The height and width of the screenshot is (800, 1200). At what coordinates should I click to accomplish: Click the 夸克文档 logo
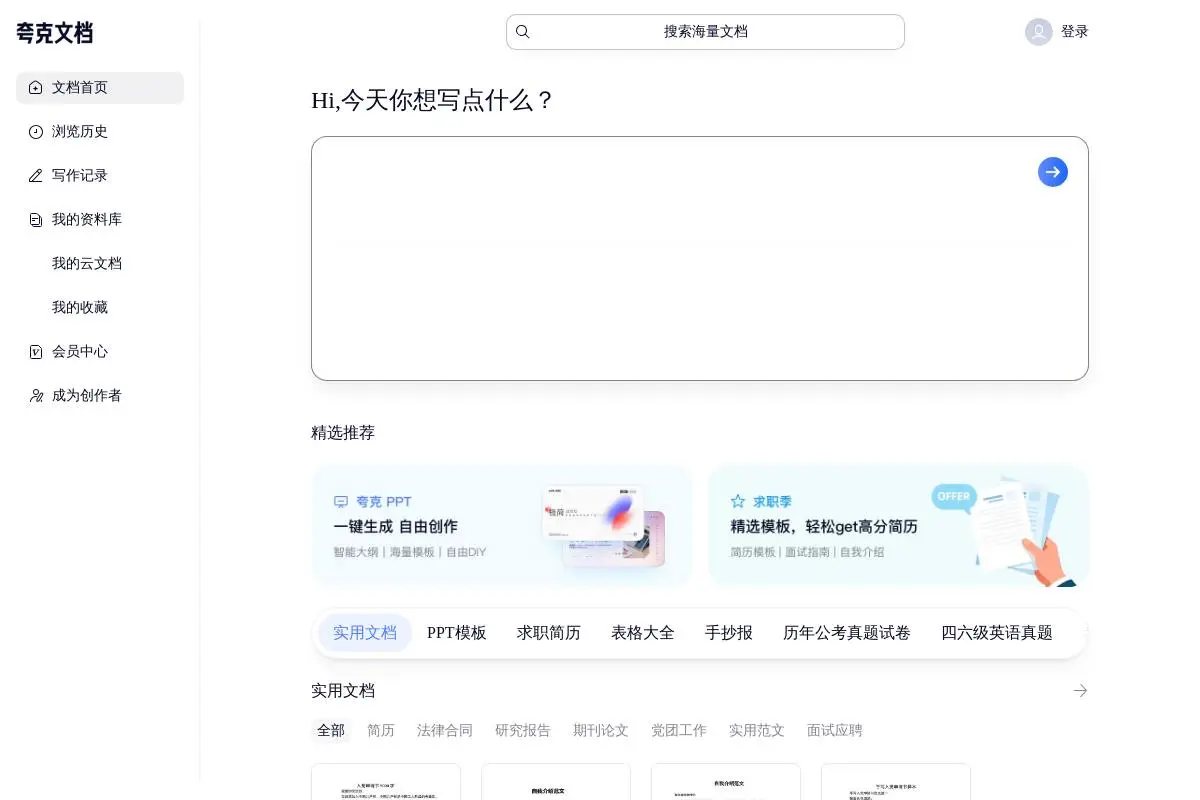[x=54, y=33]
